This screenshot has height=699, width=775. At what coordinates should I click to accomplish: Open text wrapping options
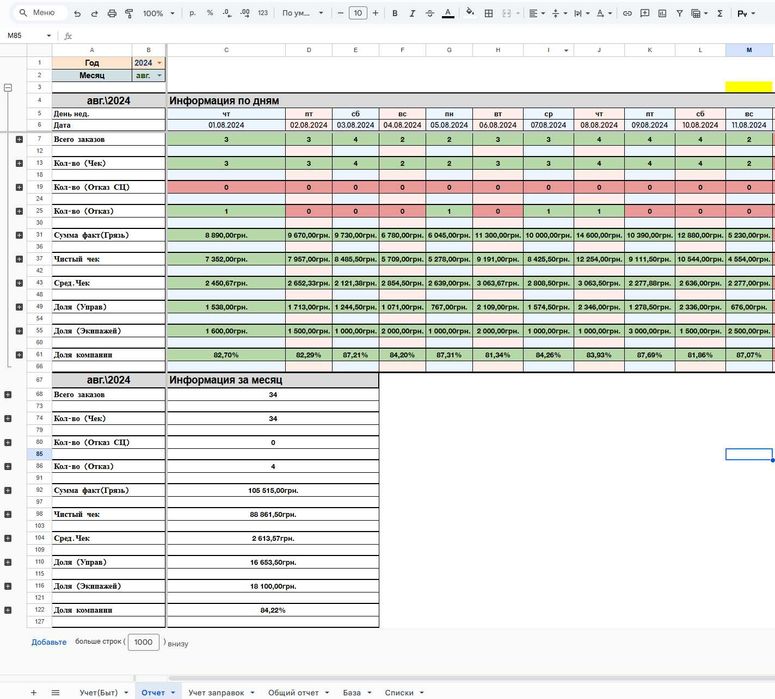point(581,13)
